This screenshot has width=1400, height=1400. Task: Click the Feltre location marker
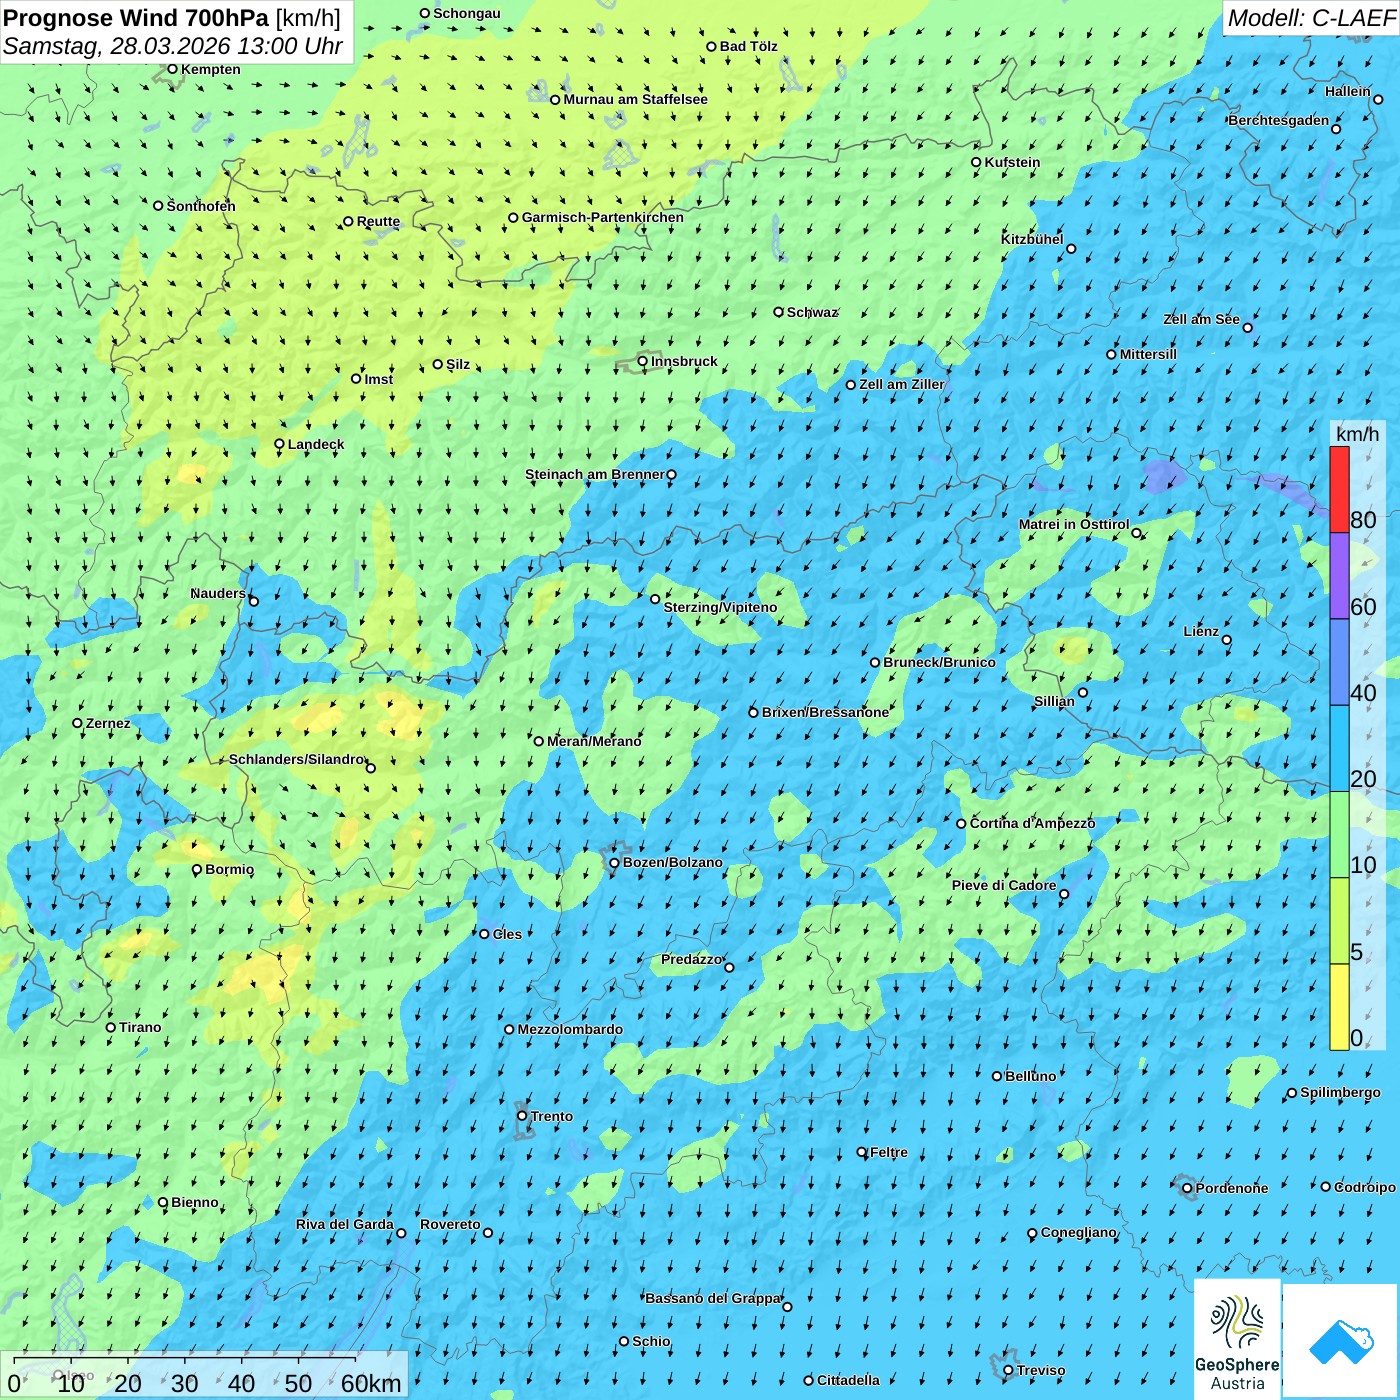coord(861,1152)
